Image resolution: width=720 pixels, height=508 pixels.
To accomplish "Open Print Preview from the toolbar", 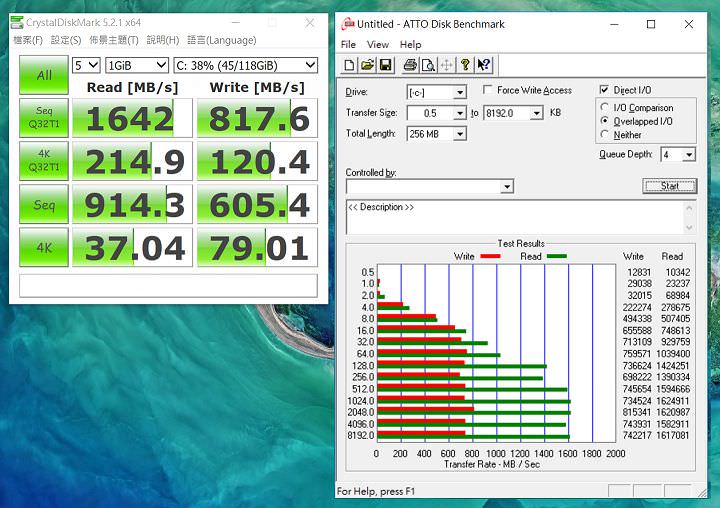I will click(428, 65).
